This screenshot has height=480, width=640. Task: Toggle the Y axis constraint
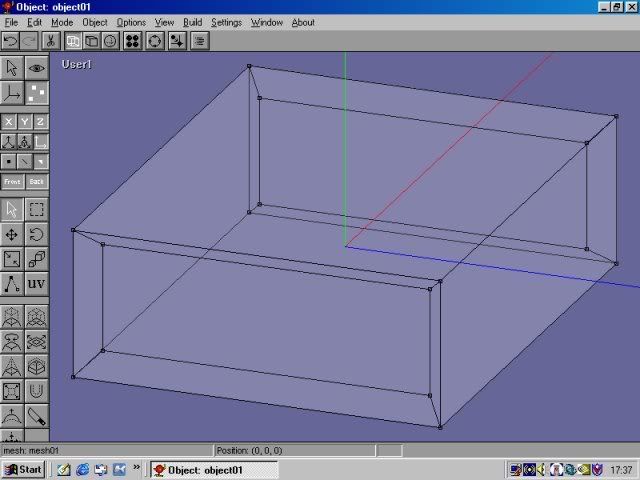25,122
